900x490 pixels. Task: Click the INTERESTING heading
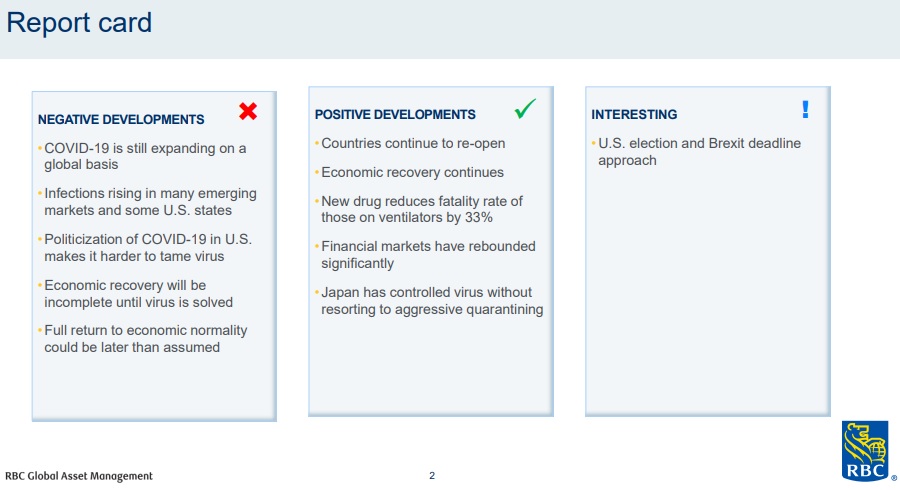634,115
